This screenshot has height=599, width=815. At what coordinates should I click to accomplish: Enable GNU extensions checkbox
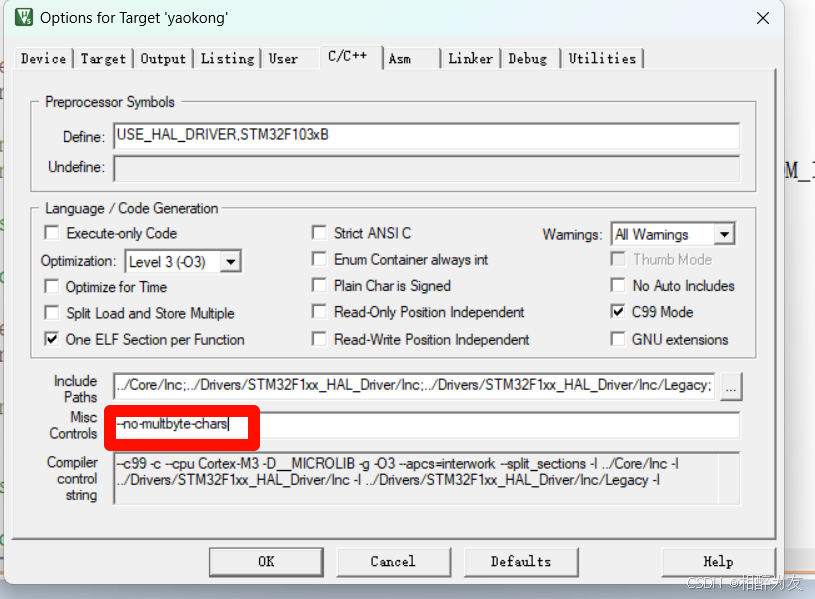point(618,340)
